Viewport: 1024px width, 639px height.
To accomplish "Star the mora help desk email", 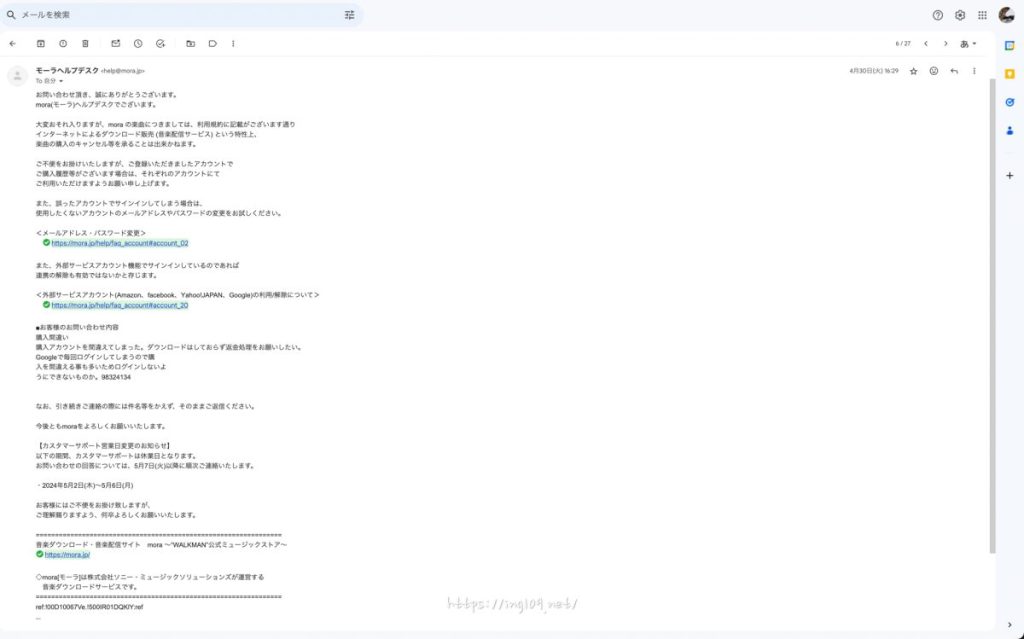I will (x=913, y=71).
